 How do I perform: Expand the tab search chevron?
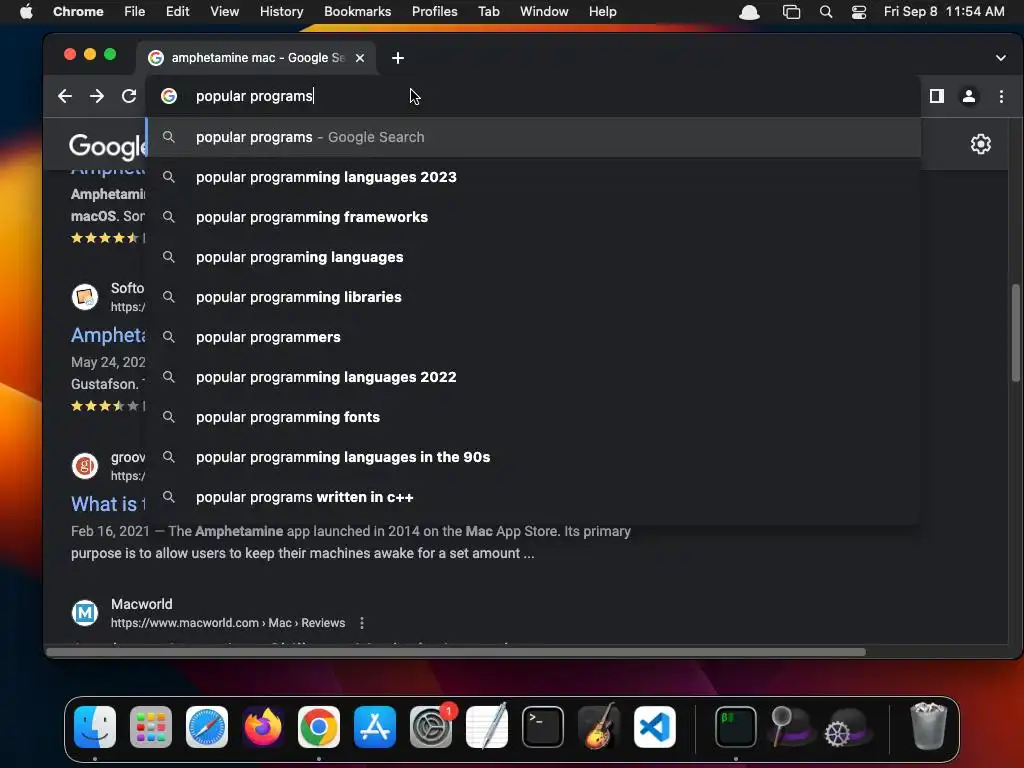1000,57
